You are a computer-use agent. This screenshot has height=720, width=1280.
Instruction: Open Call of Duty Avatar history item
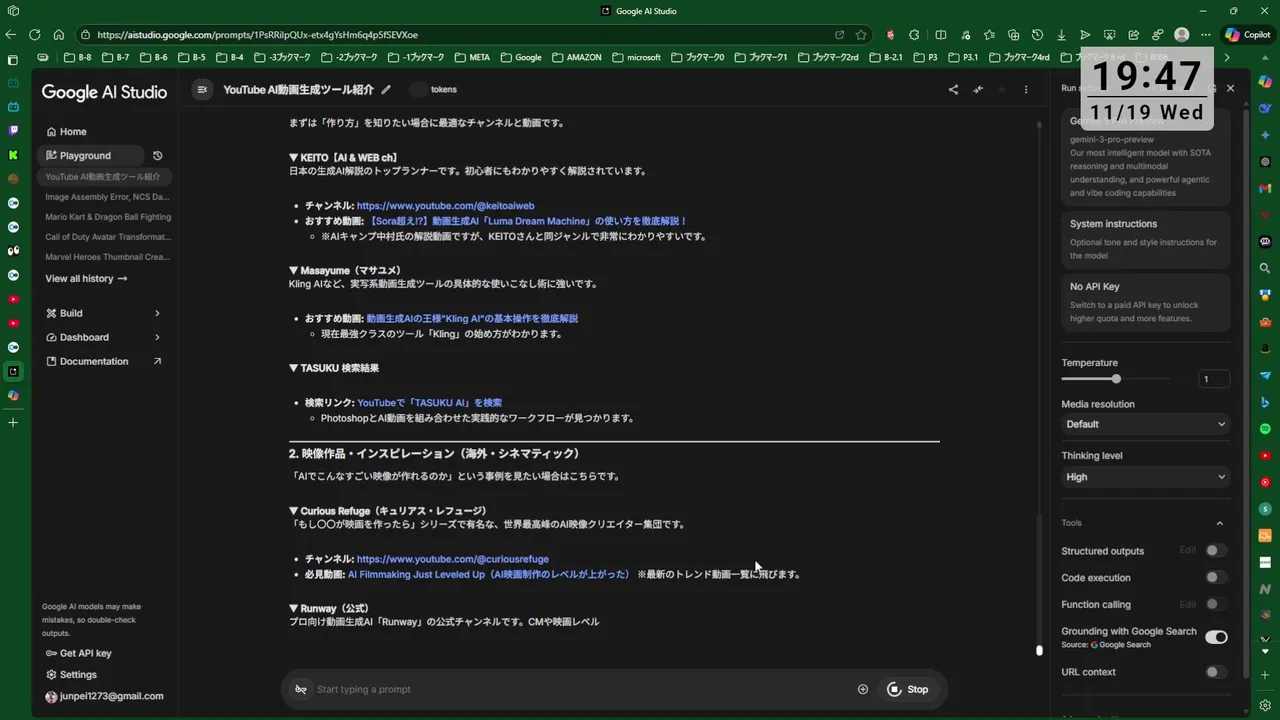tap(107, 237)
